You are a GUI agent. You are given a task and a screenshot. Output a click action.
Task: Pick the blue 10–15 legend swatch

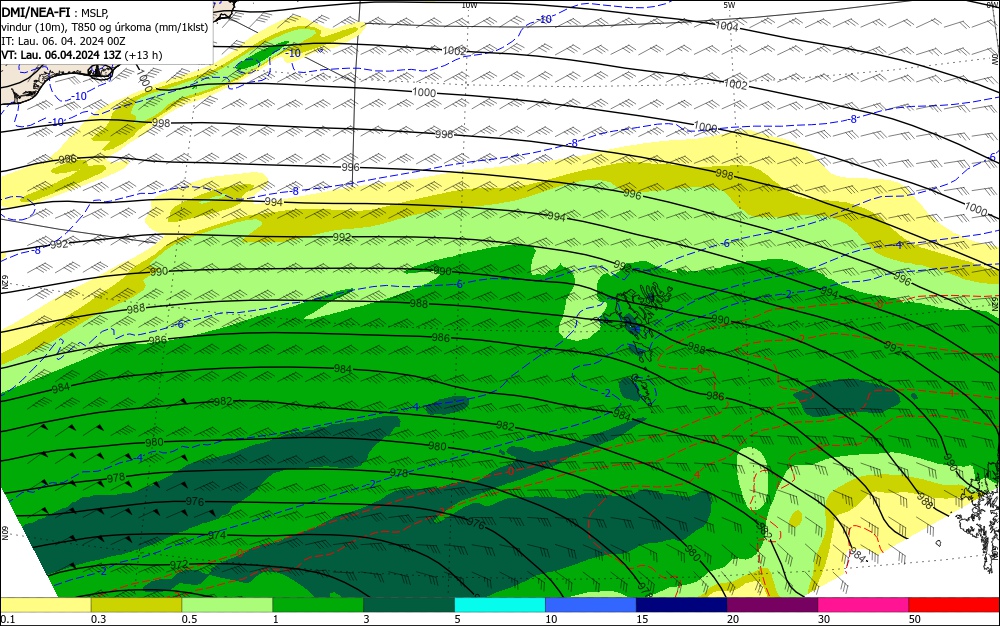tap(591, 605)
